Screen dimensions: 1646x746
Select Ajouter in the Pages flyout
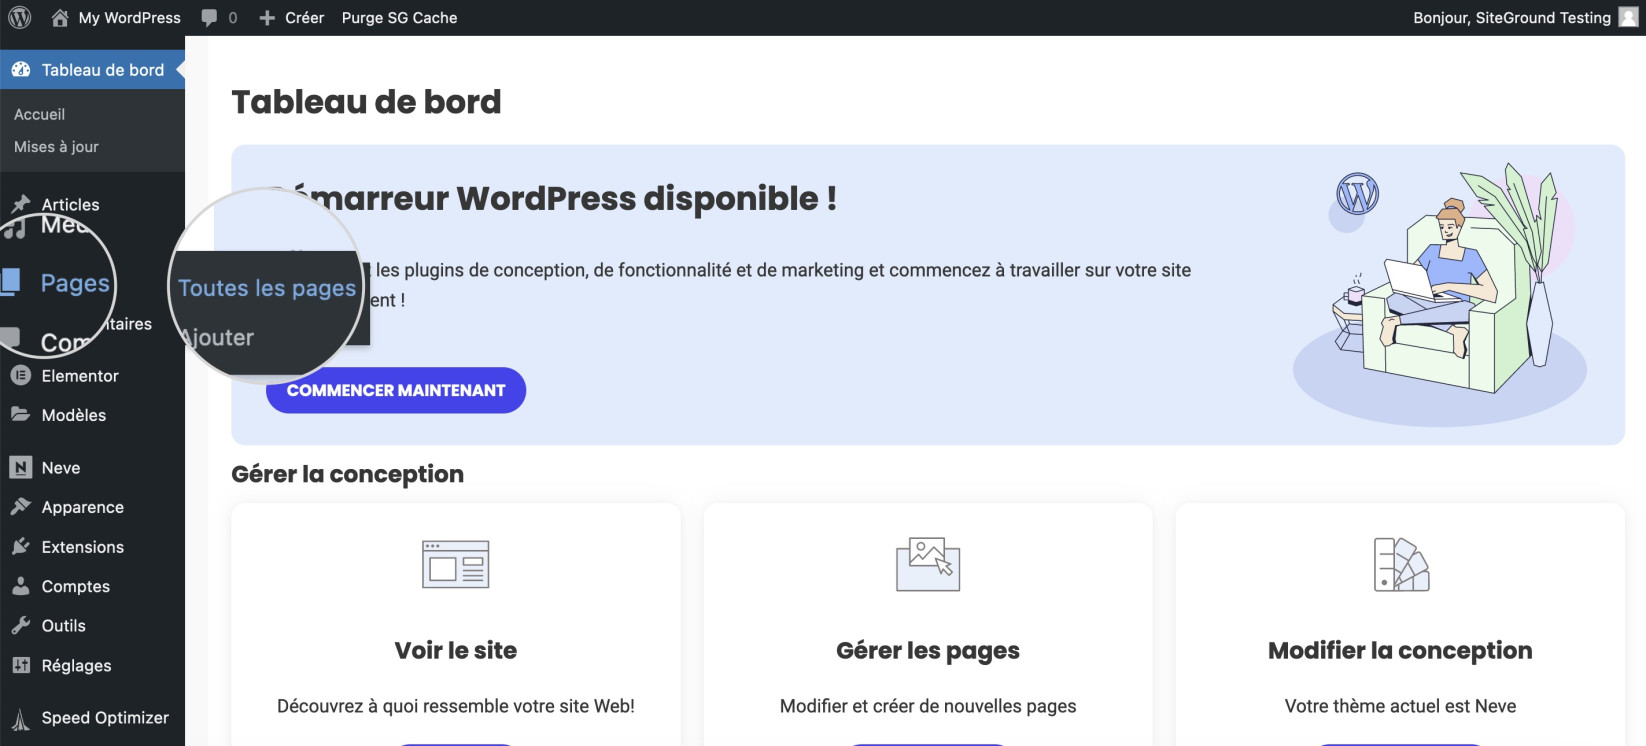coord(218,338)
